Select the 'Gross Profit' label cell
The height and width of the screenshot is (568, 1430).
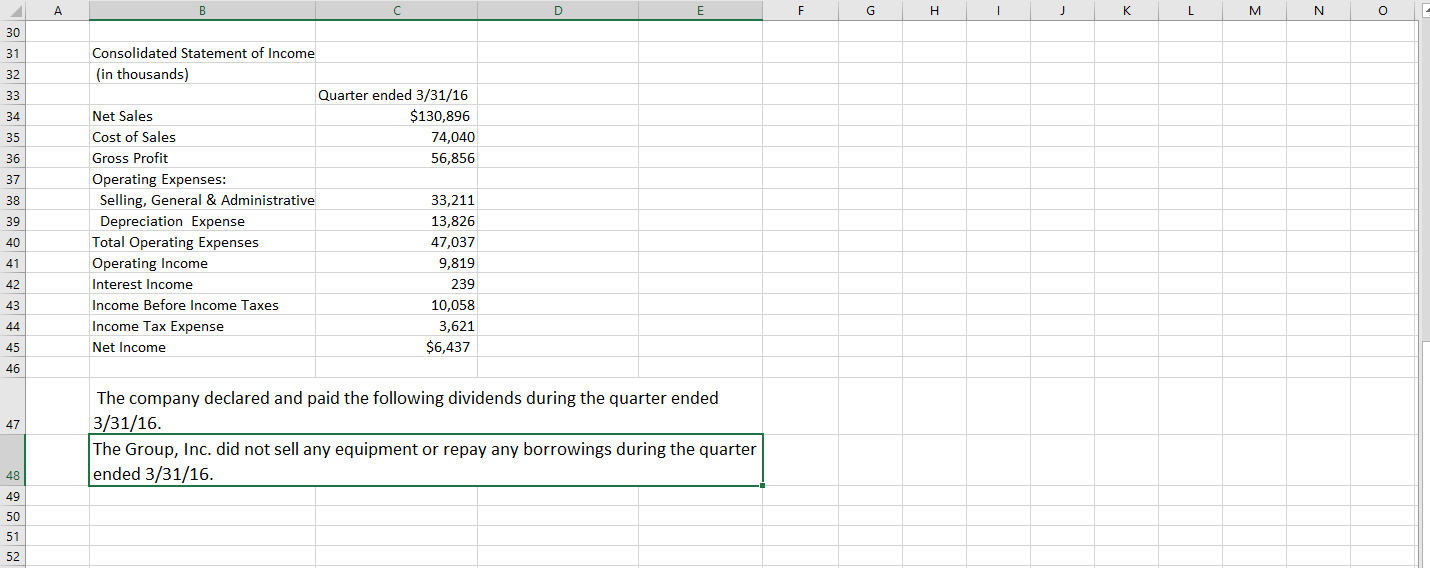click(x=202, y=158)
